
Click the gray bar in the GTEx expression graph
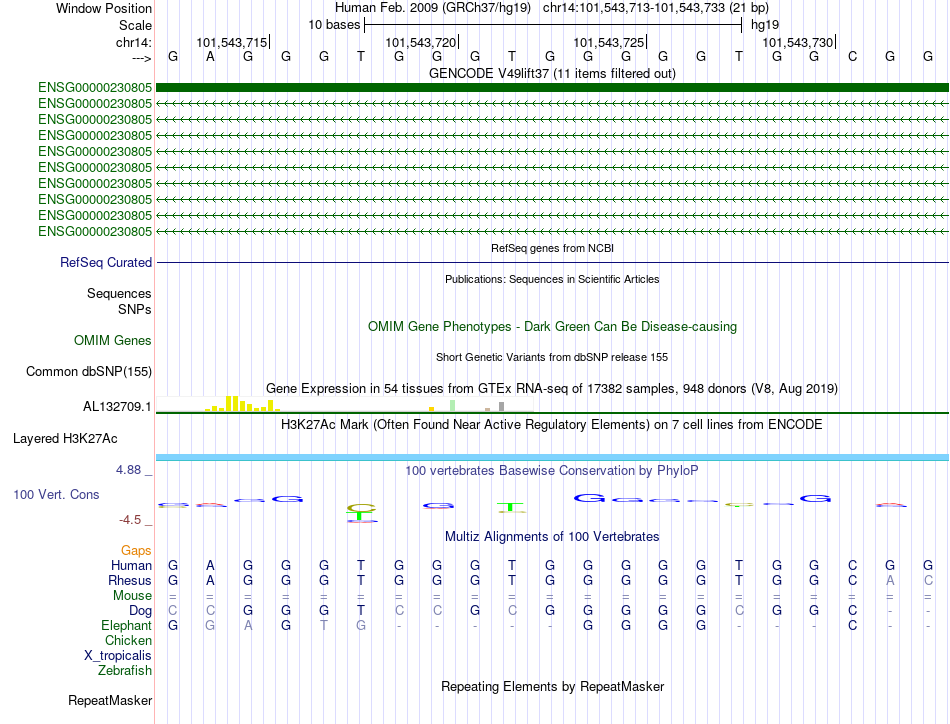tap(501, 407)
